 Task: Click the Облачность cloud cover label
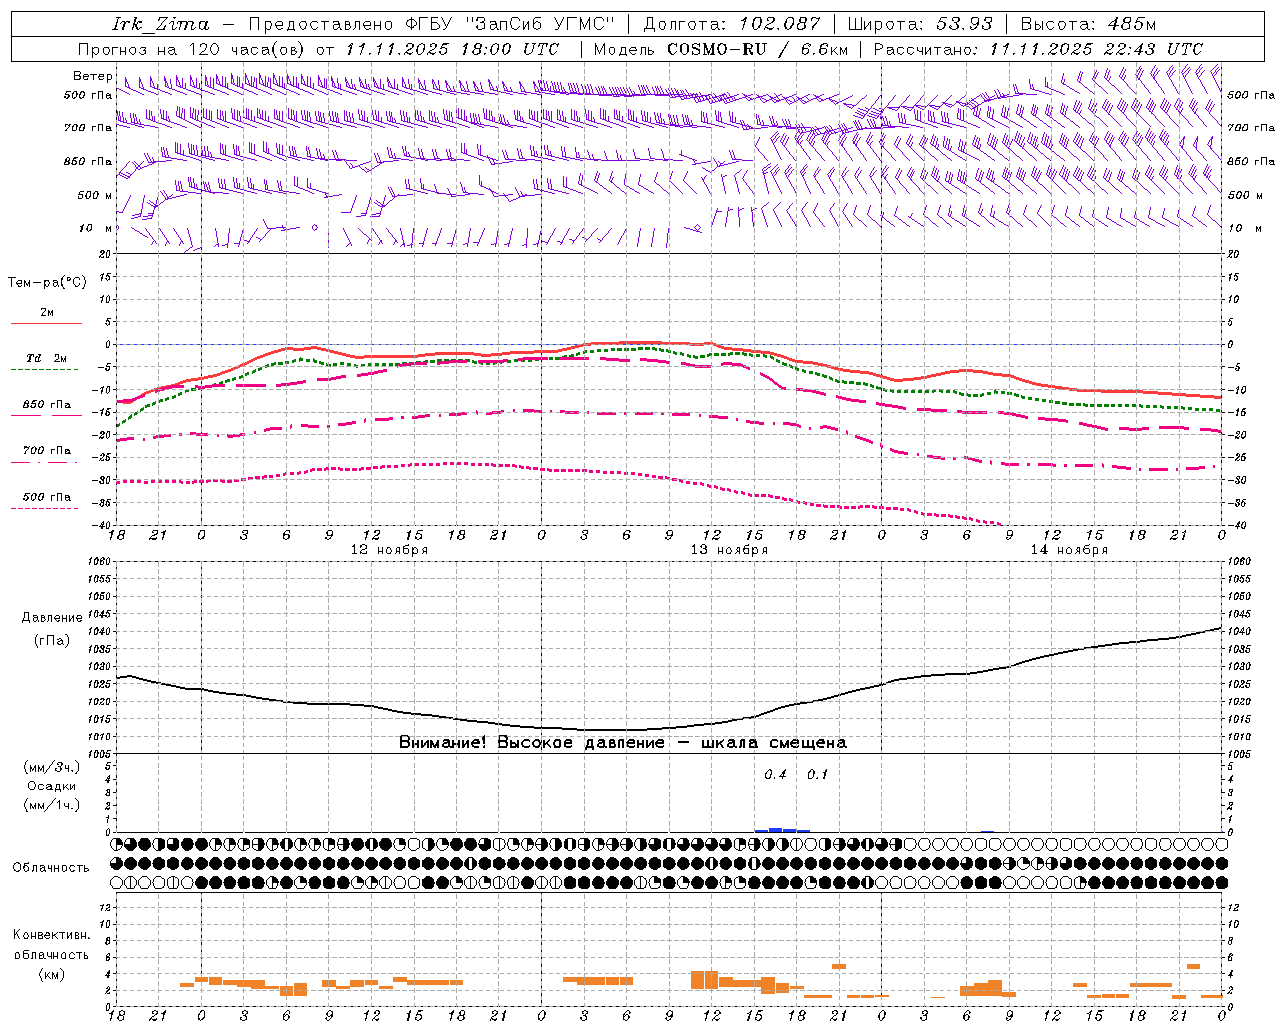click(x=51, y=867)
